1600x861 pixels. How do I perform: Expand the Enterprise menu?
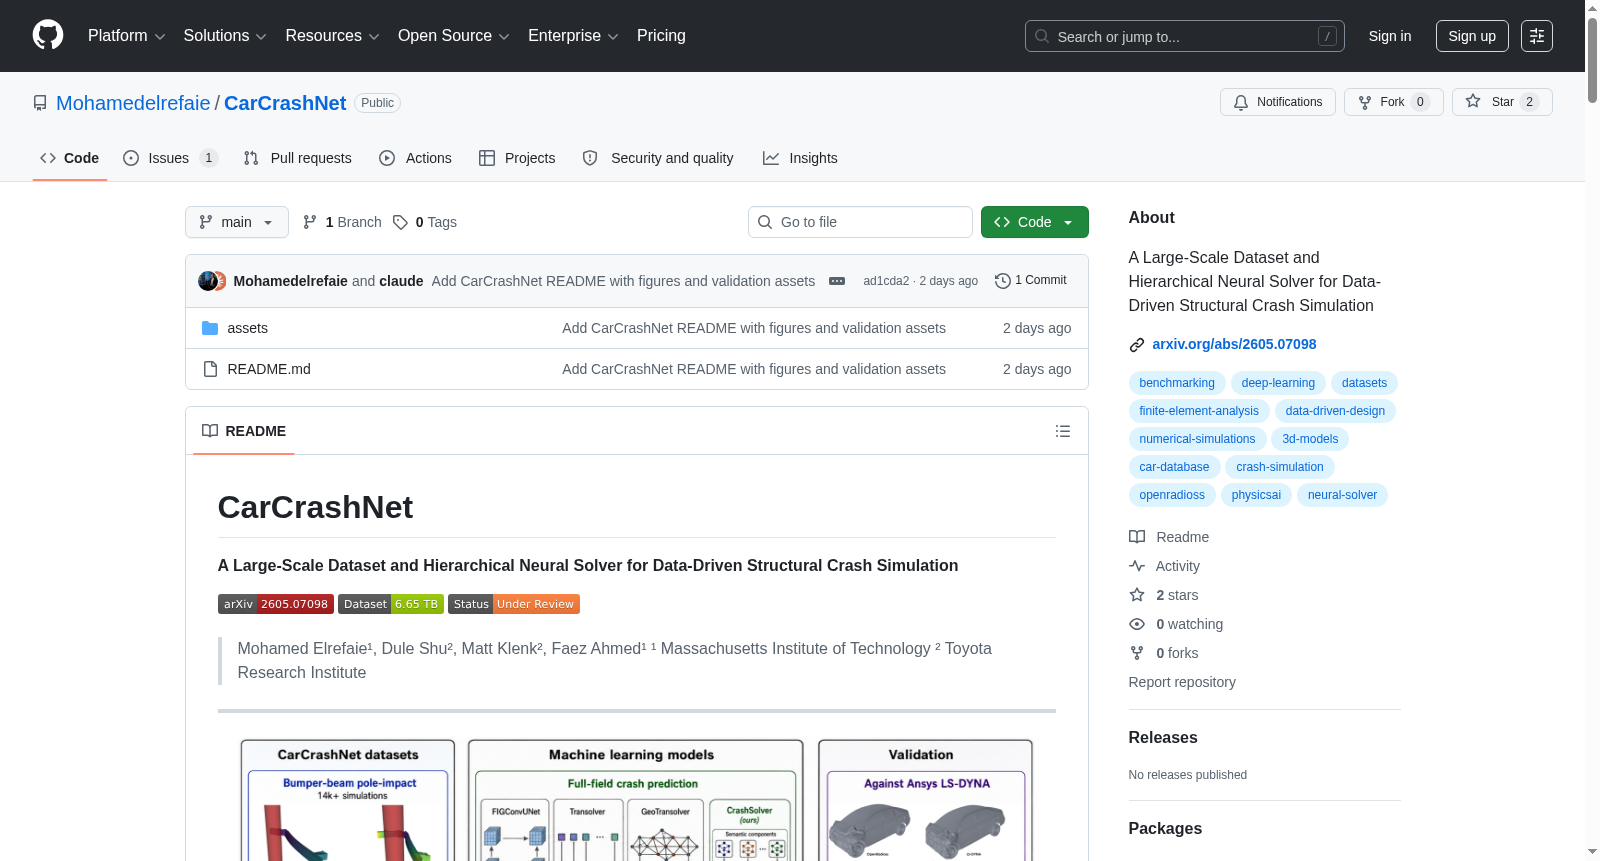573,36
